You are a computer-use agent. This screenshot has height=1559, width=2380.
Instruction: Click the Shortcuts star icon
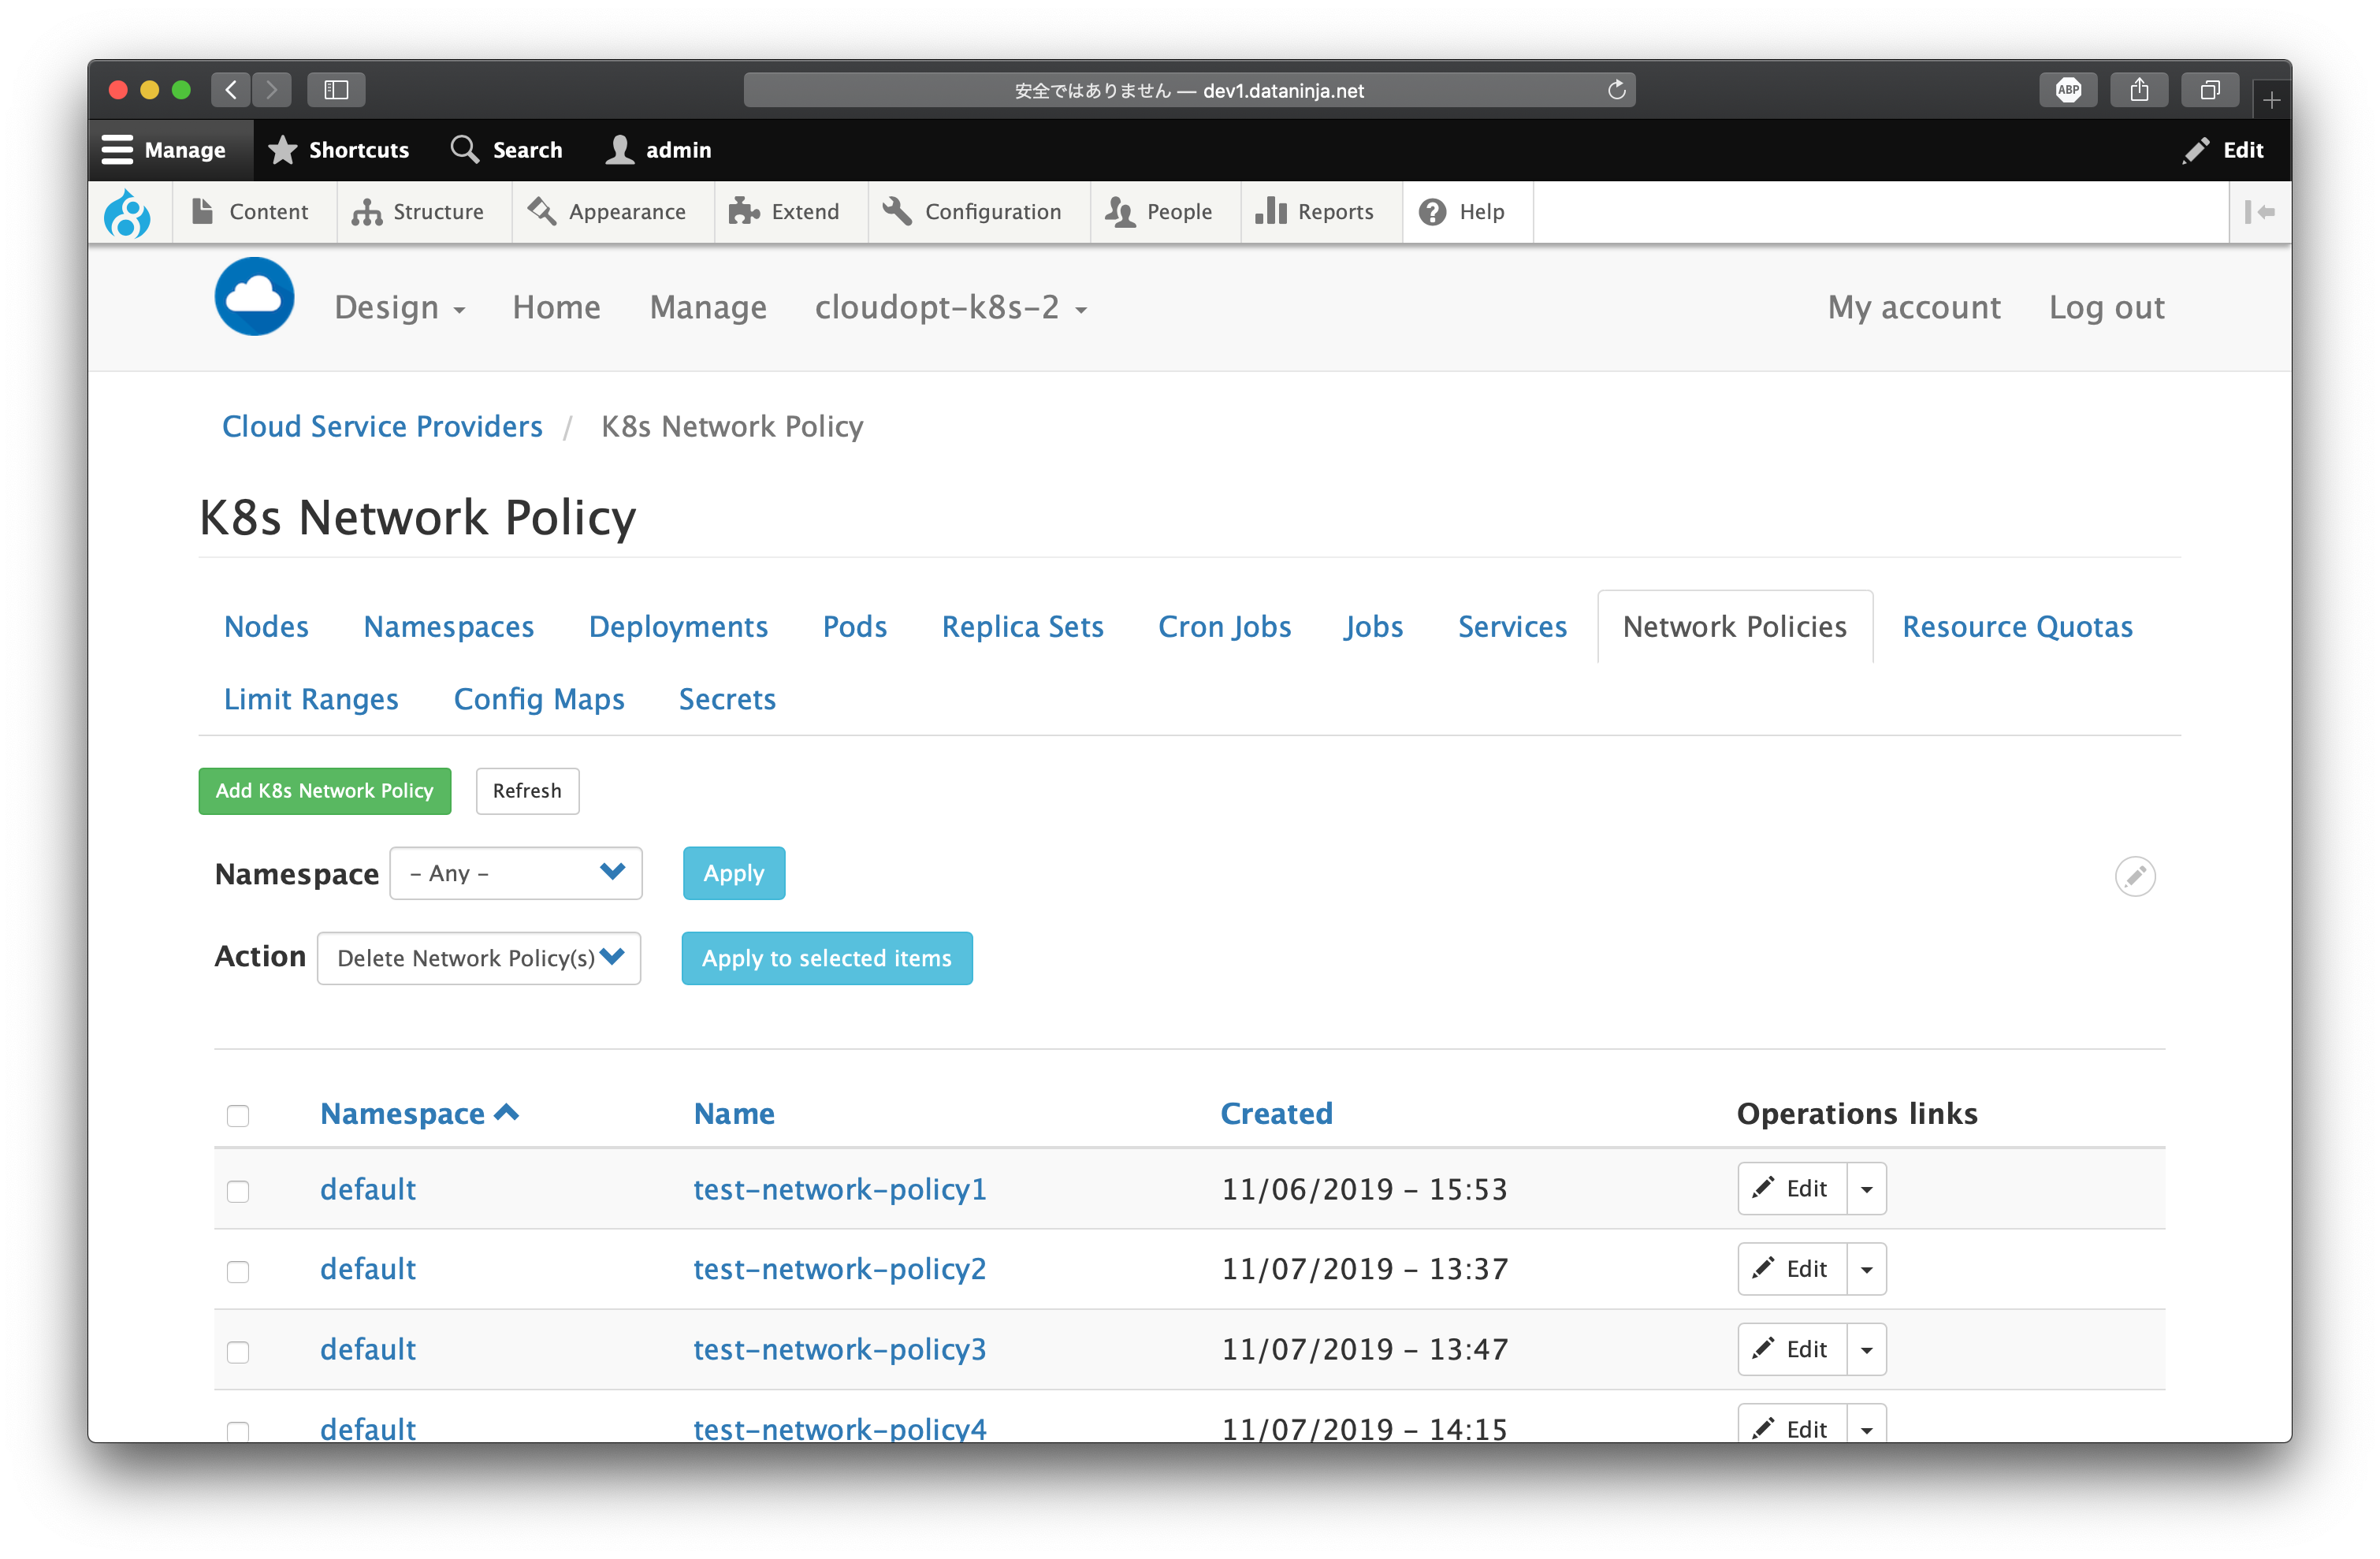pos(281,149)
